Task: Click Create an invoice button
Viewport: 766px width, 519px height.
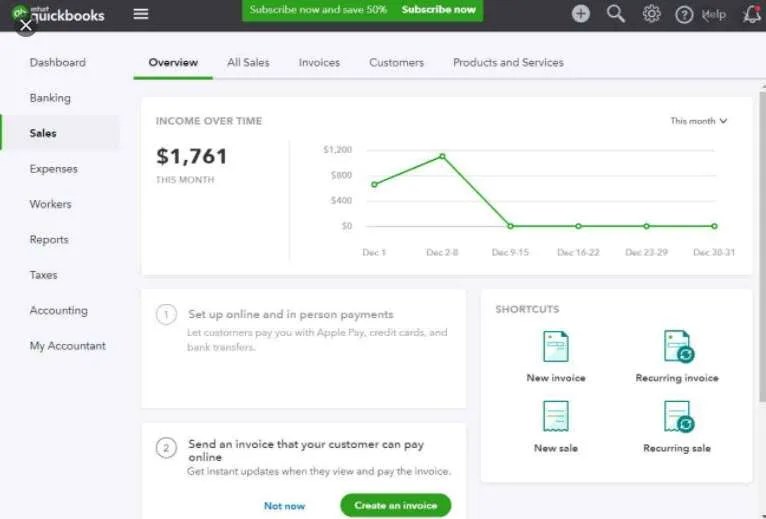Action: click(396, 505)
